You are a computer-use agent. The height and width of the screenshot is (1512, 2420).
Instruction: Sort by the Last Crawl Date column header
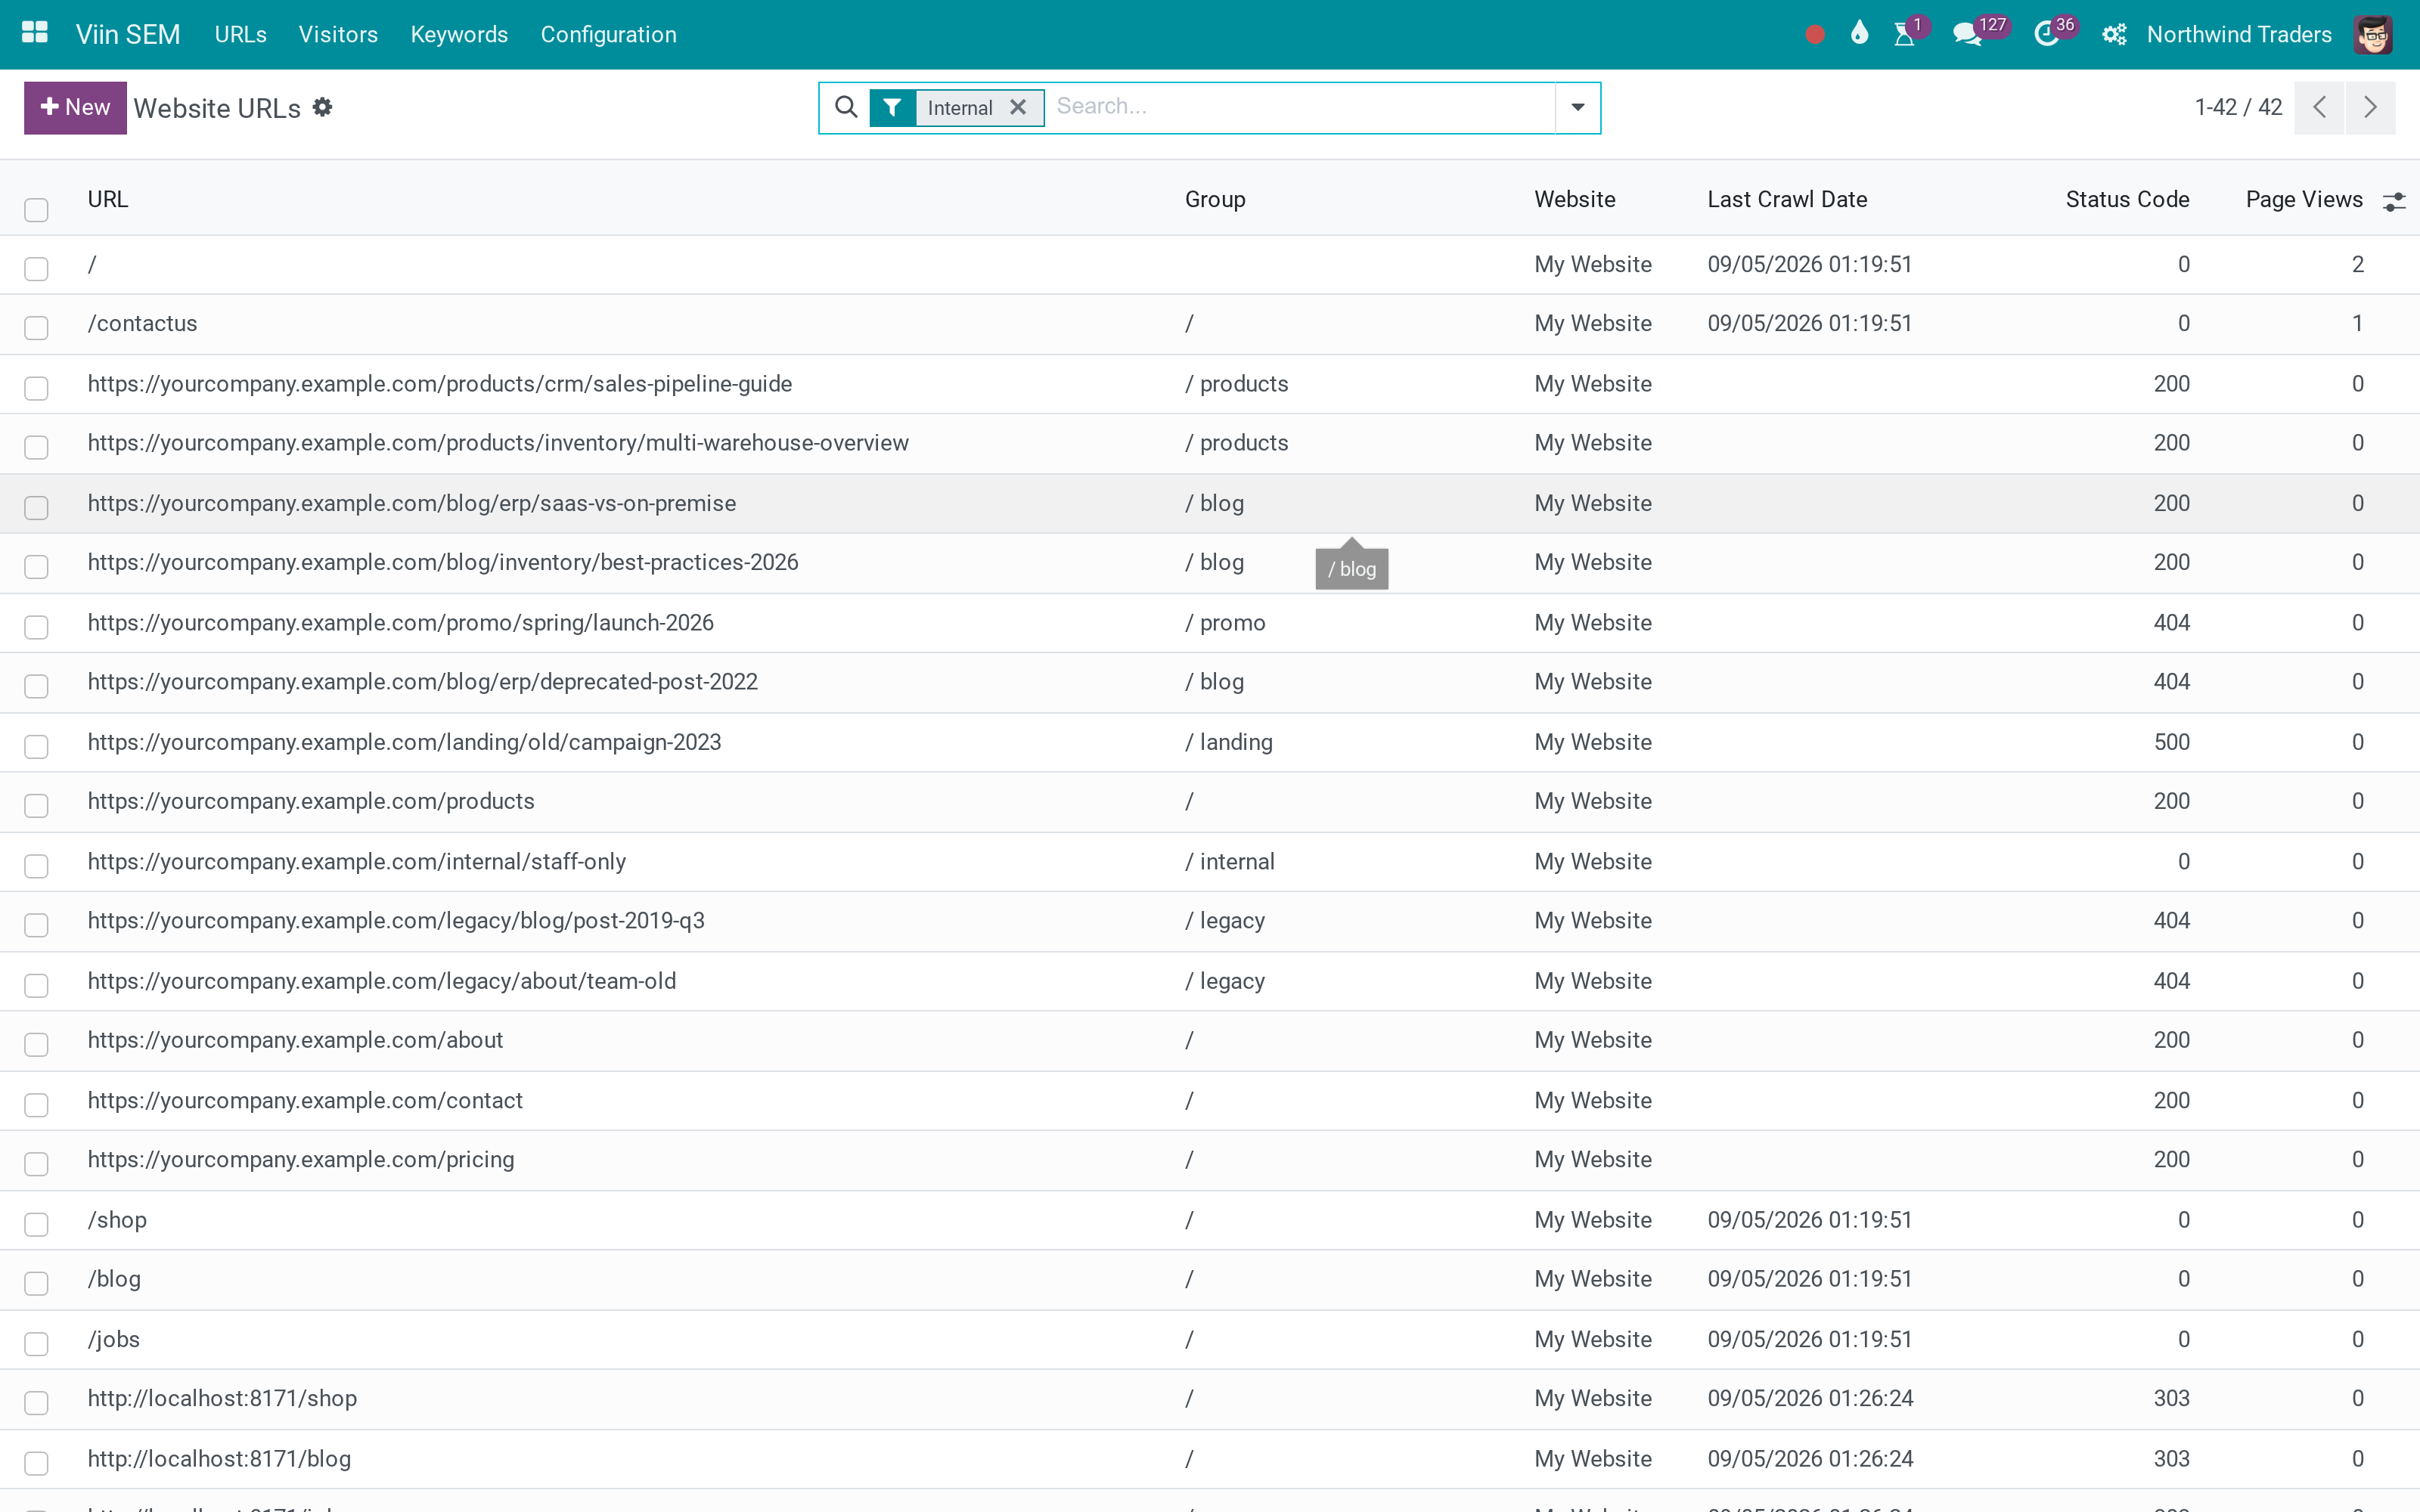pos(1787,199)
